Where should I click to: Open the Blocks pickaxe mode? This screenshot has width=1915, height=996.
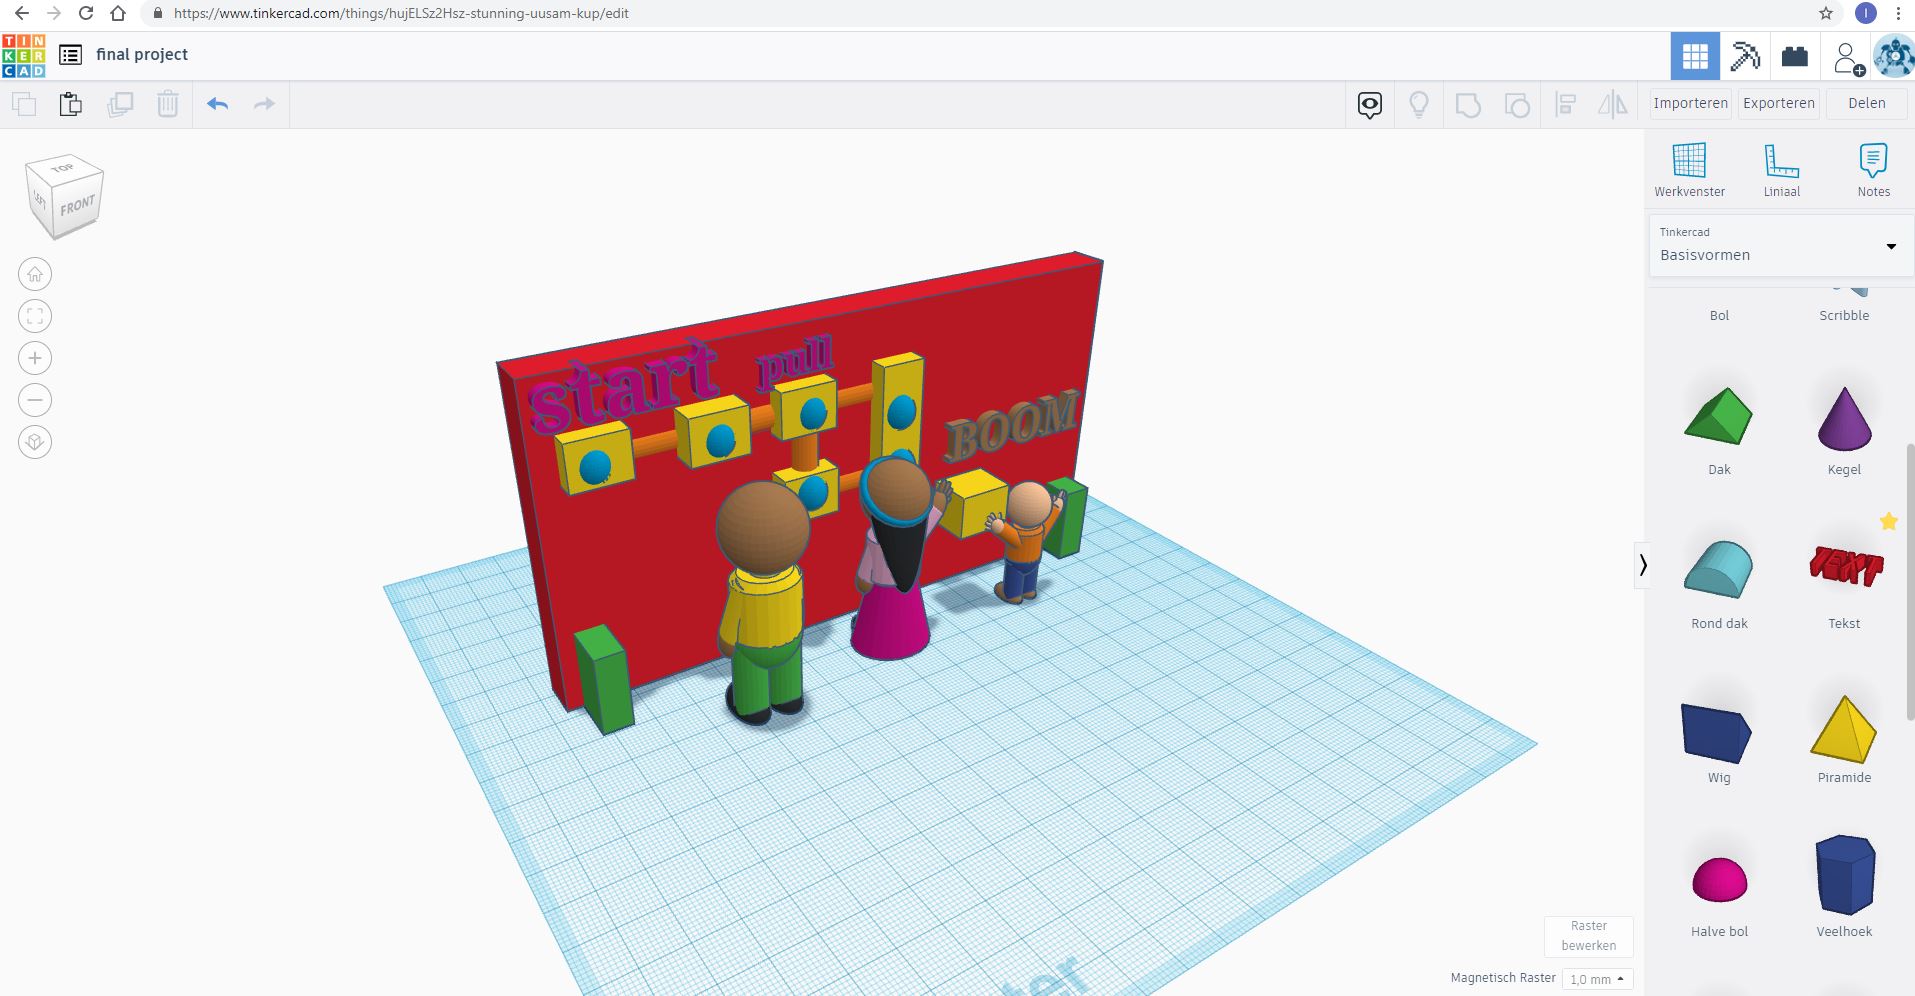coord(1745,56)
